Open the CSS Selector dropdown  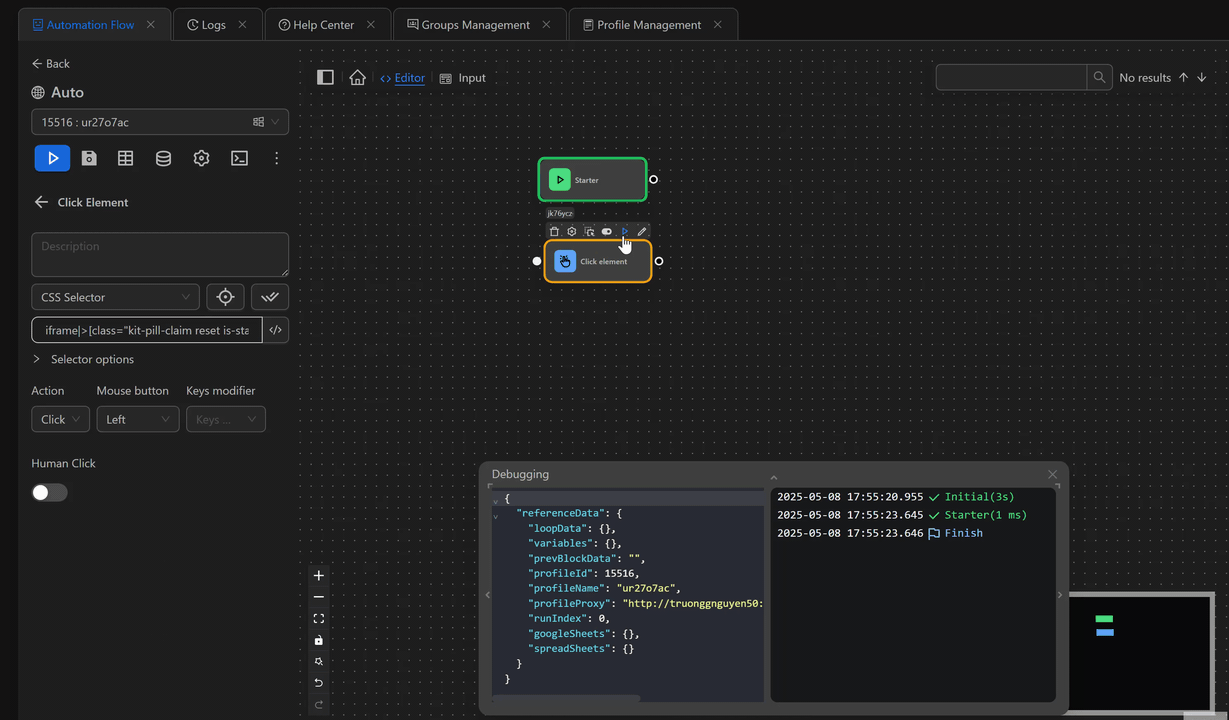point(115,297)
